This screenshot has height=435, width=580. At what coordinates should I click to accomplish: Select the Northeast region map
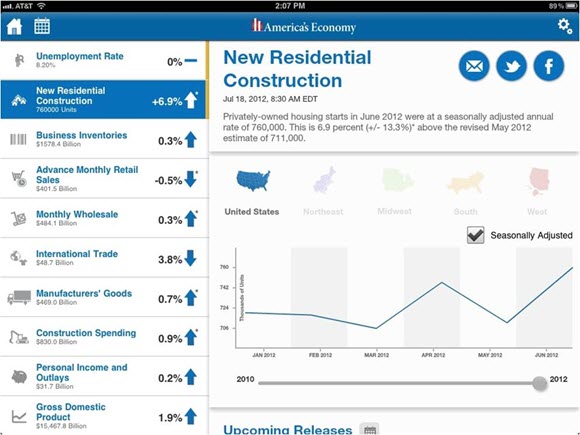(324, 180)
